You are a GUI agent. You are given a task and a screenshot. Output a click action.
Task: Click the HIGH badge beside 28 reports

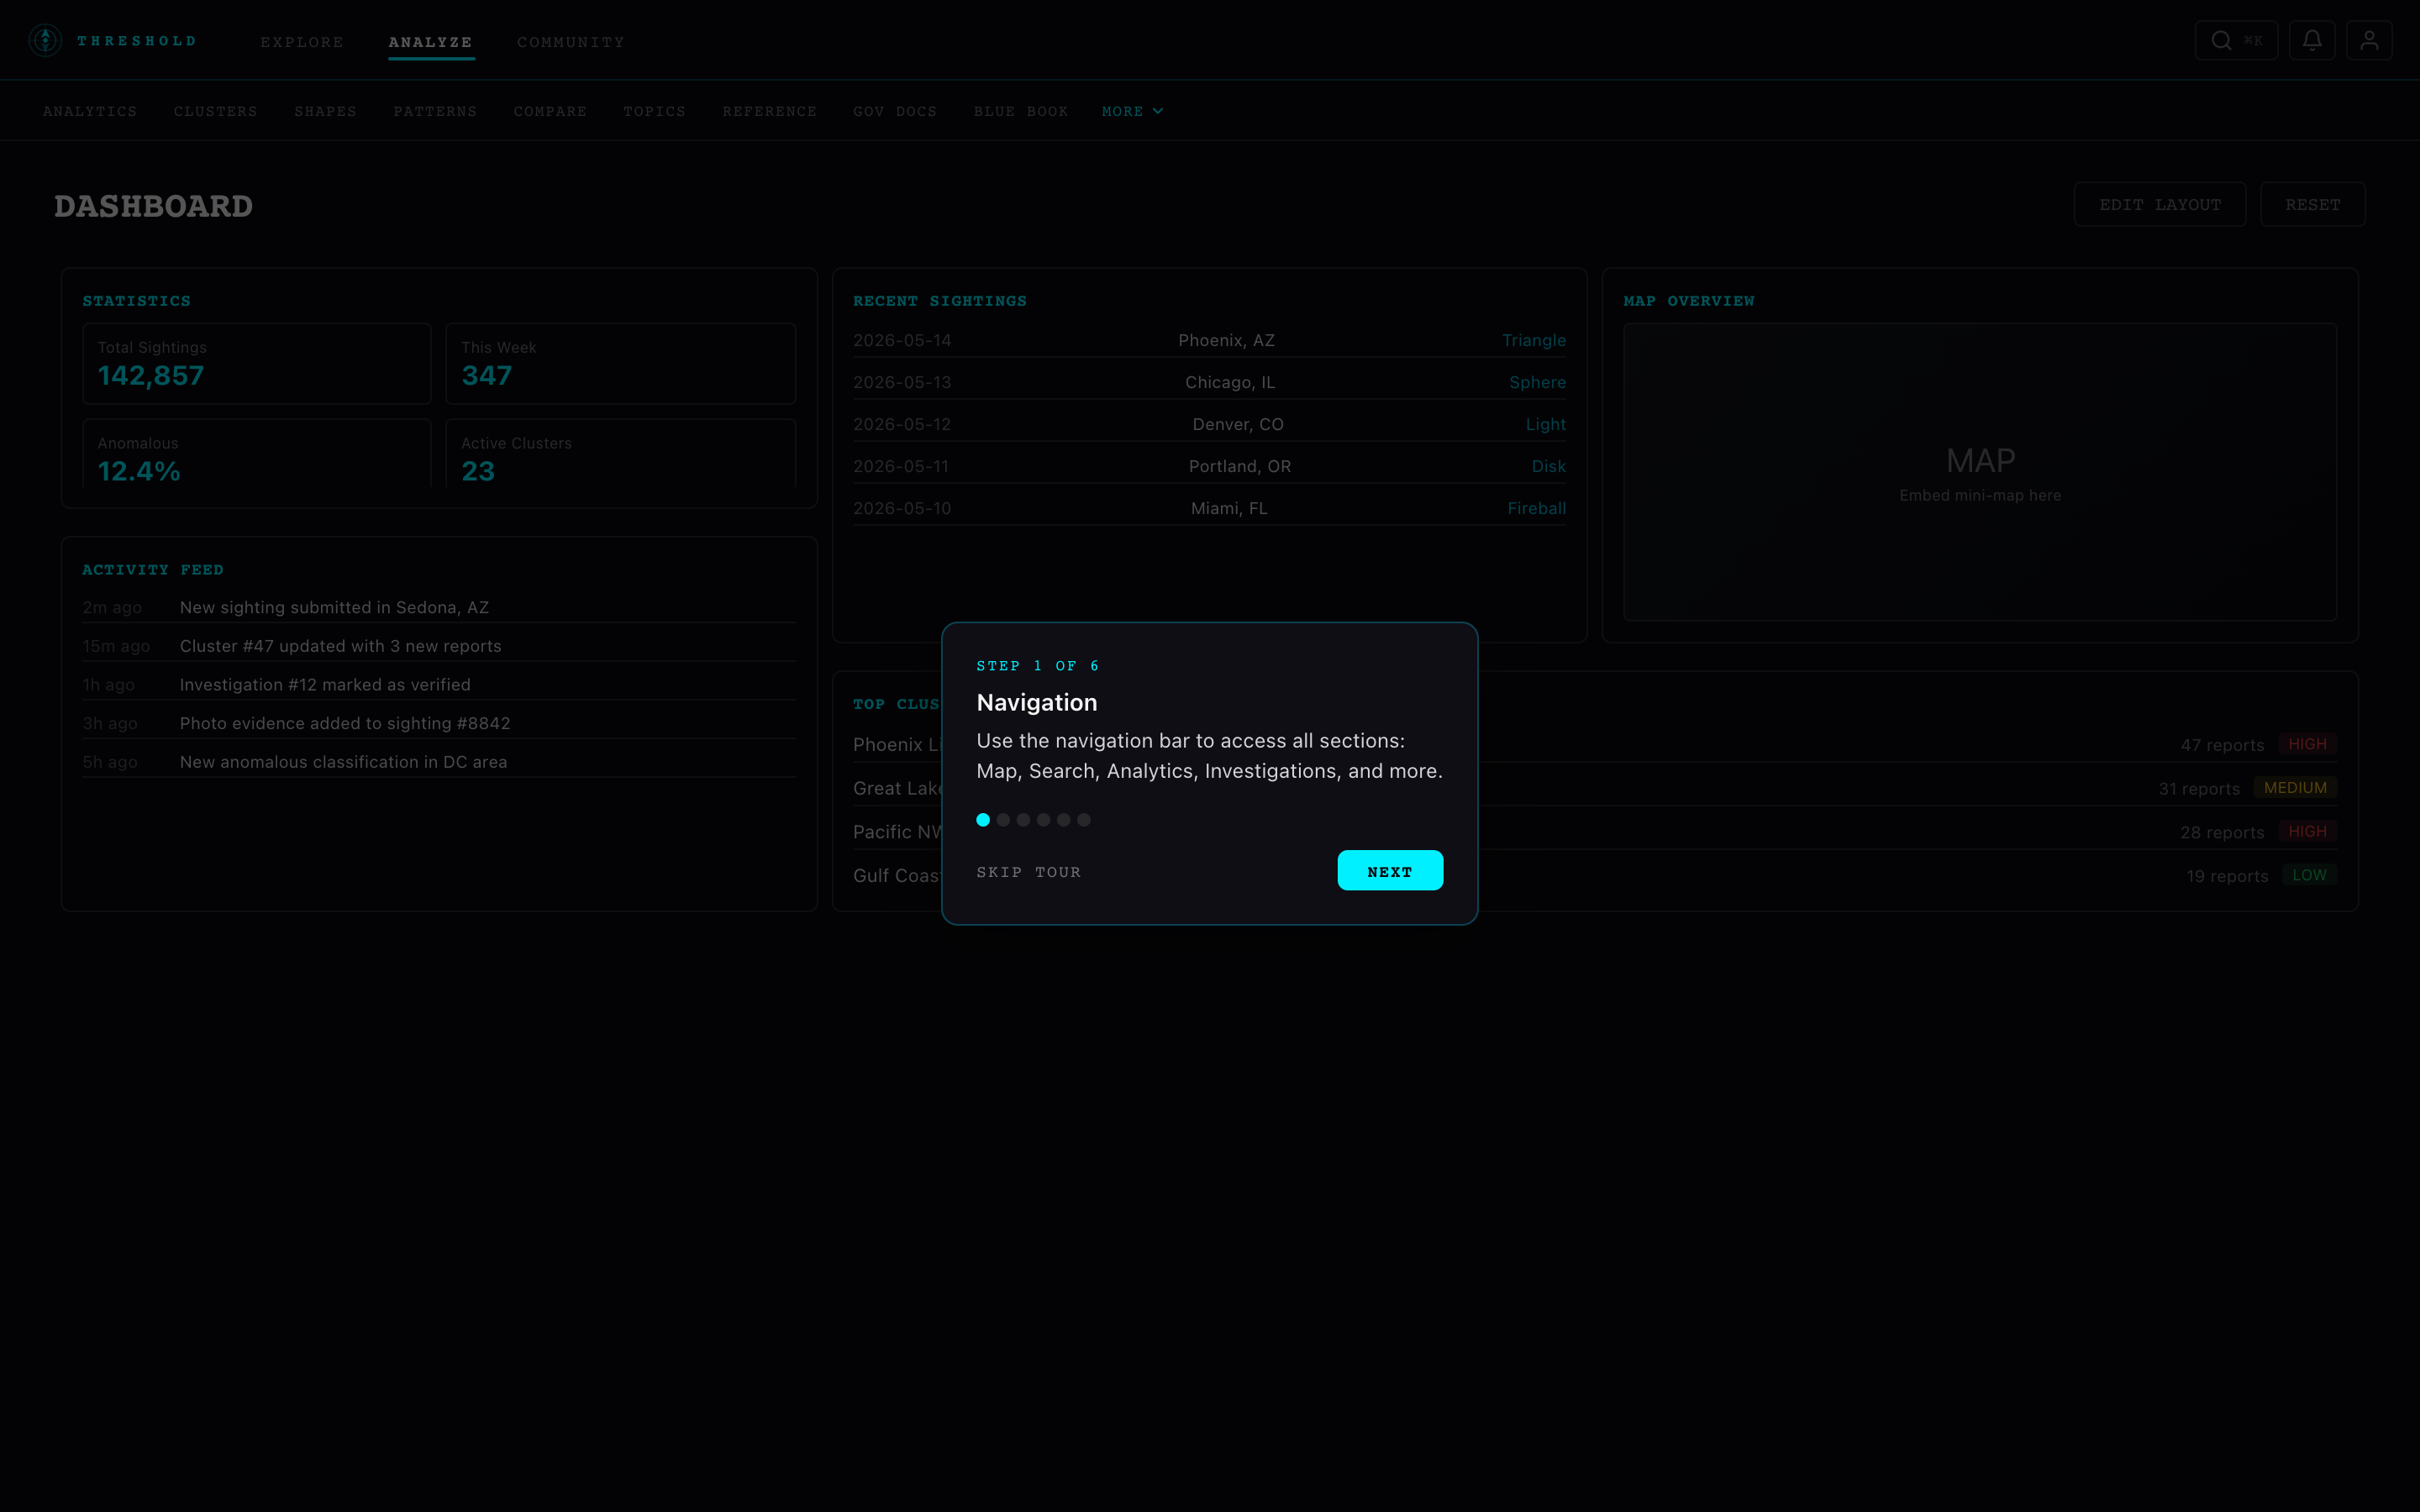tap(2308, 831)
